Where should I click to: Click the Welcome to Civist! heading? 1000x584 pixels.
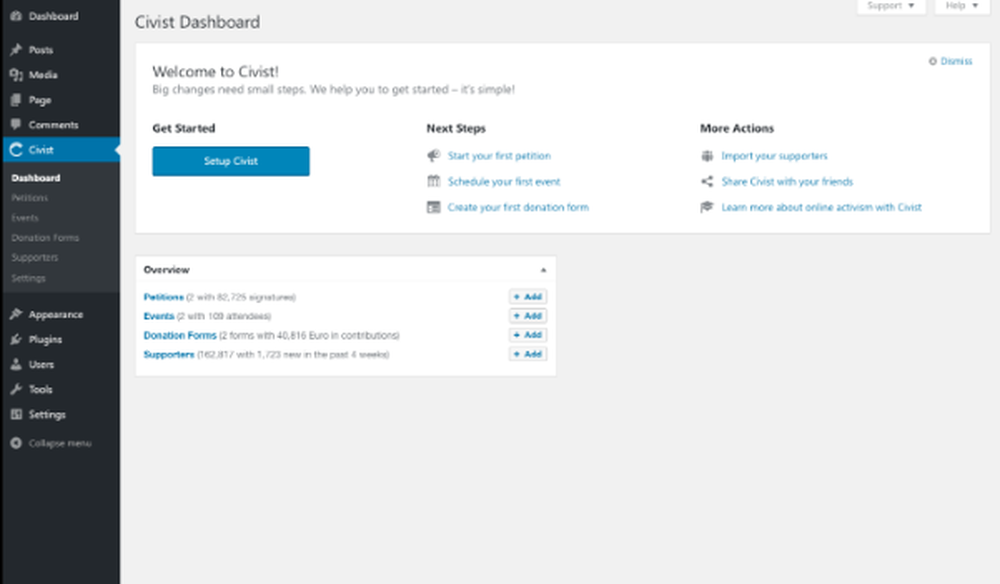216,71
